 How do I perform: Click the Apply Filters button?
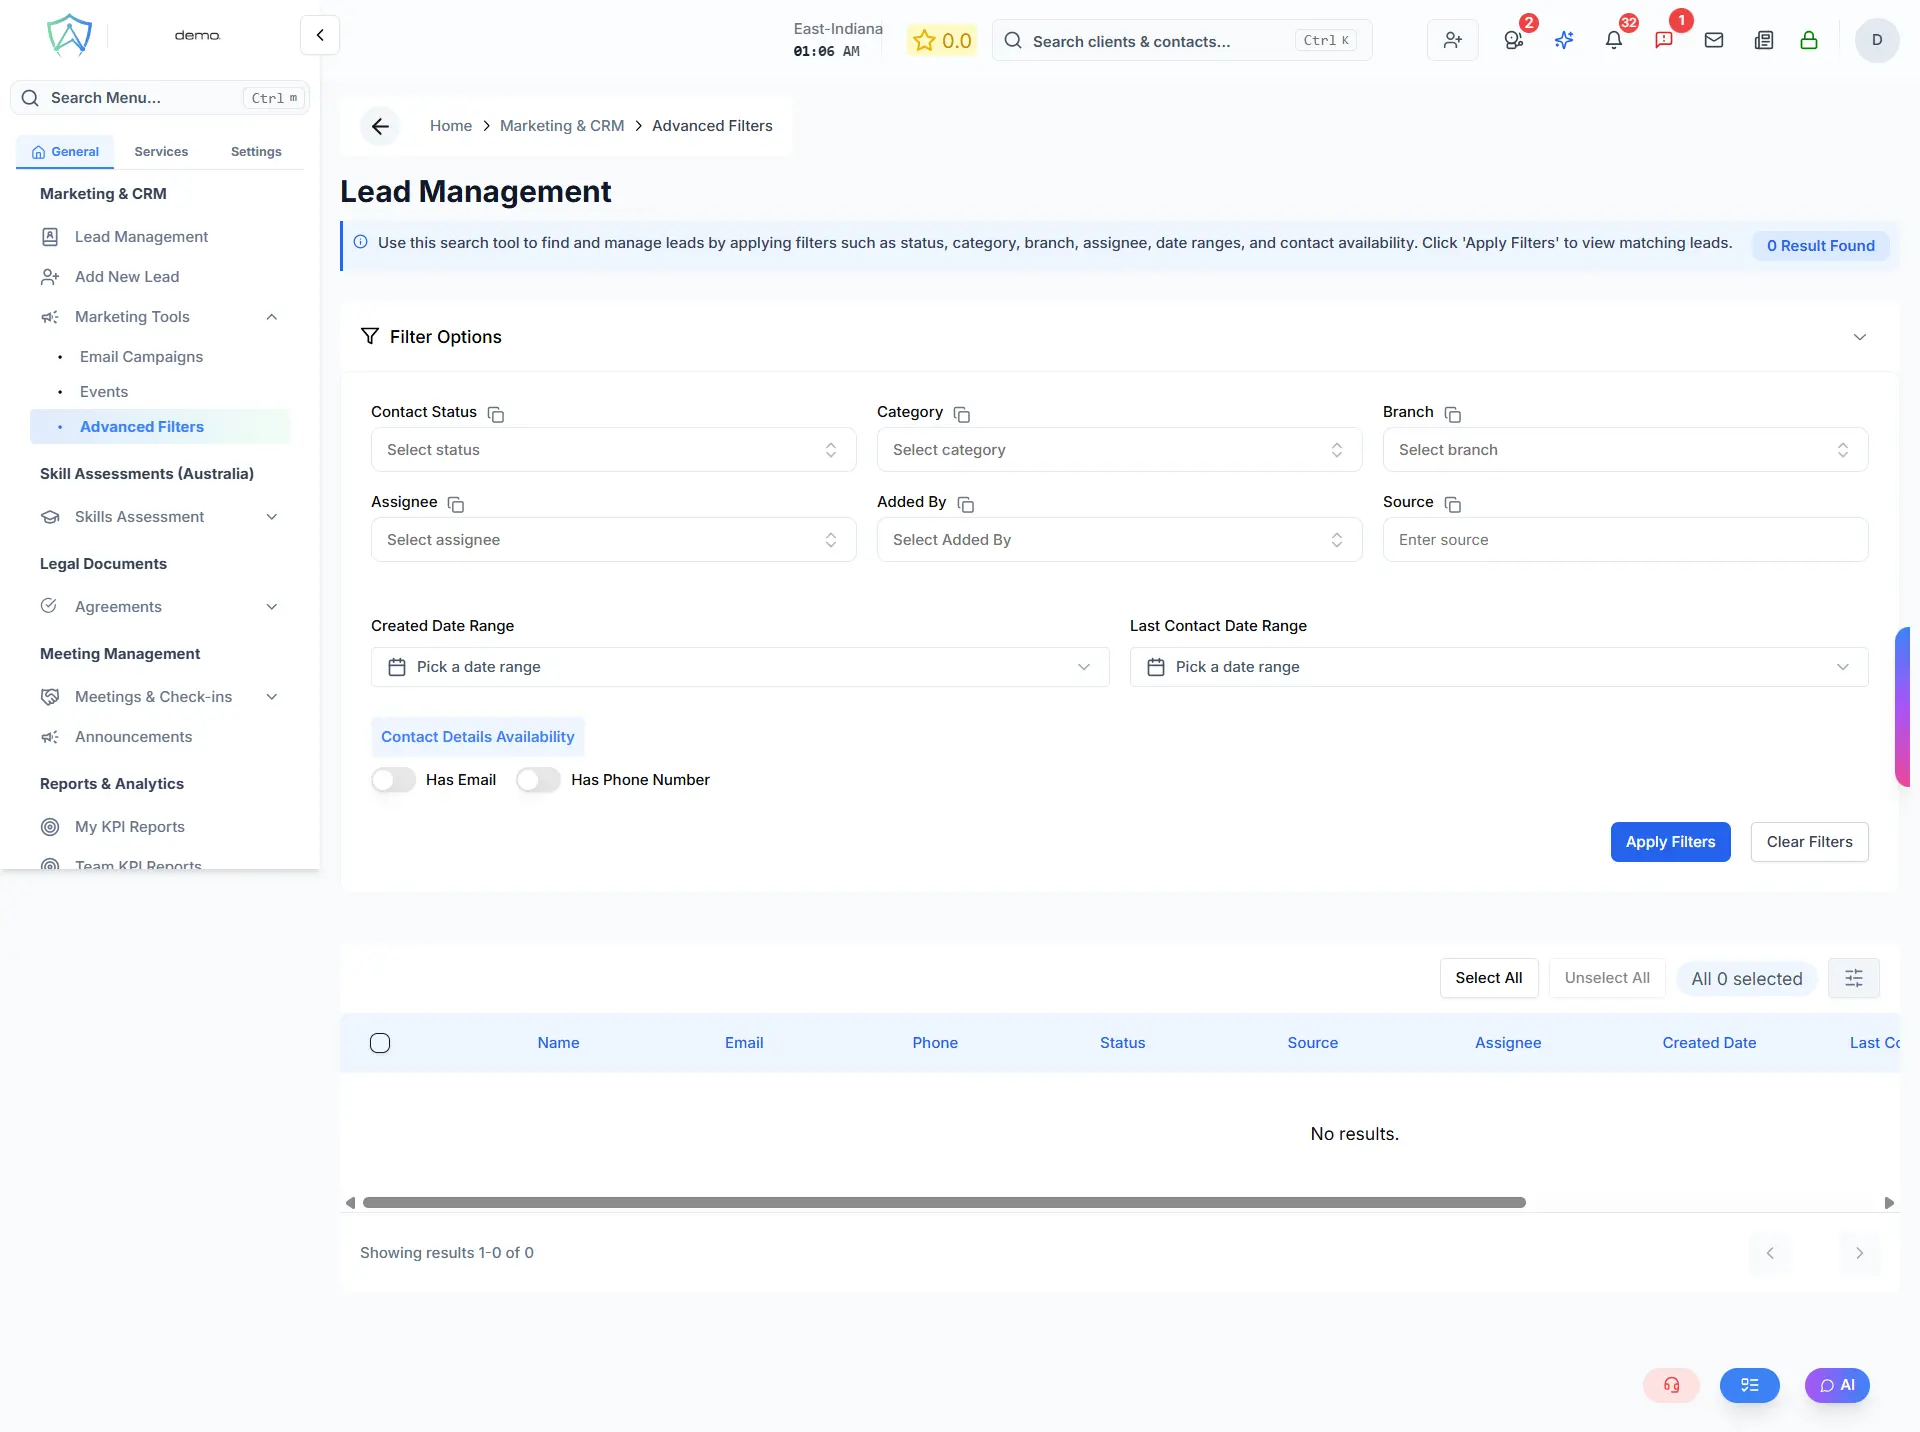click(1670, 842)
